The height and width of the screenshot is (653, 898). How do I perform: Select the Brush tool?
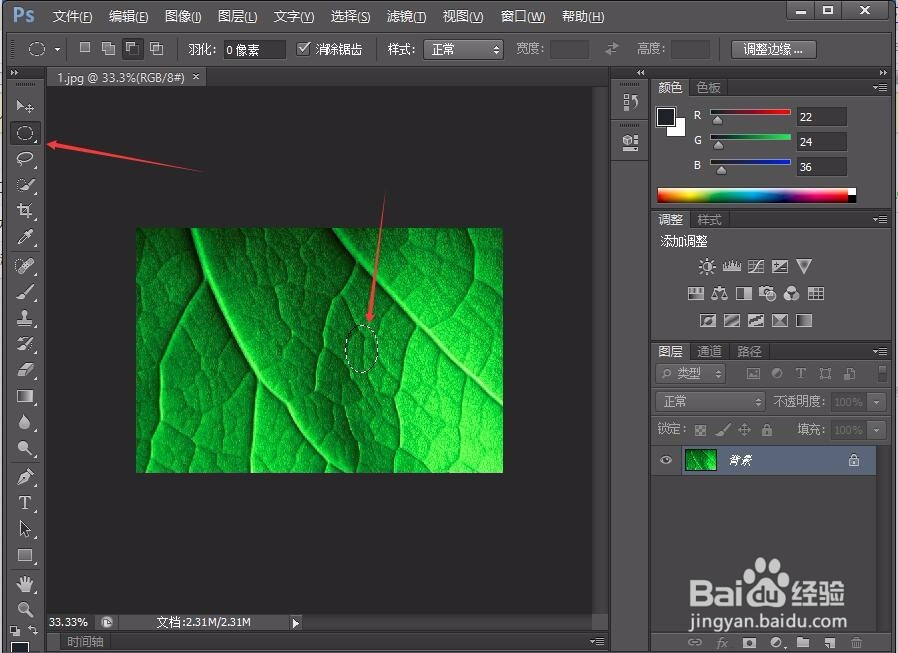tap(25, 292)
